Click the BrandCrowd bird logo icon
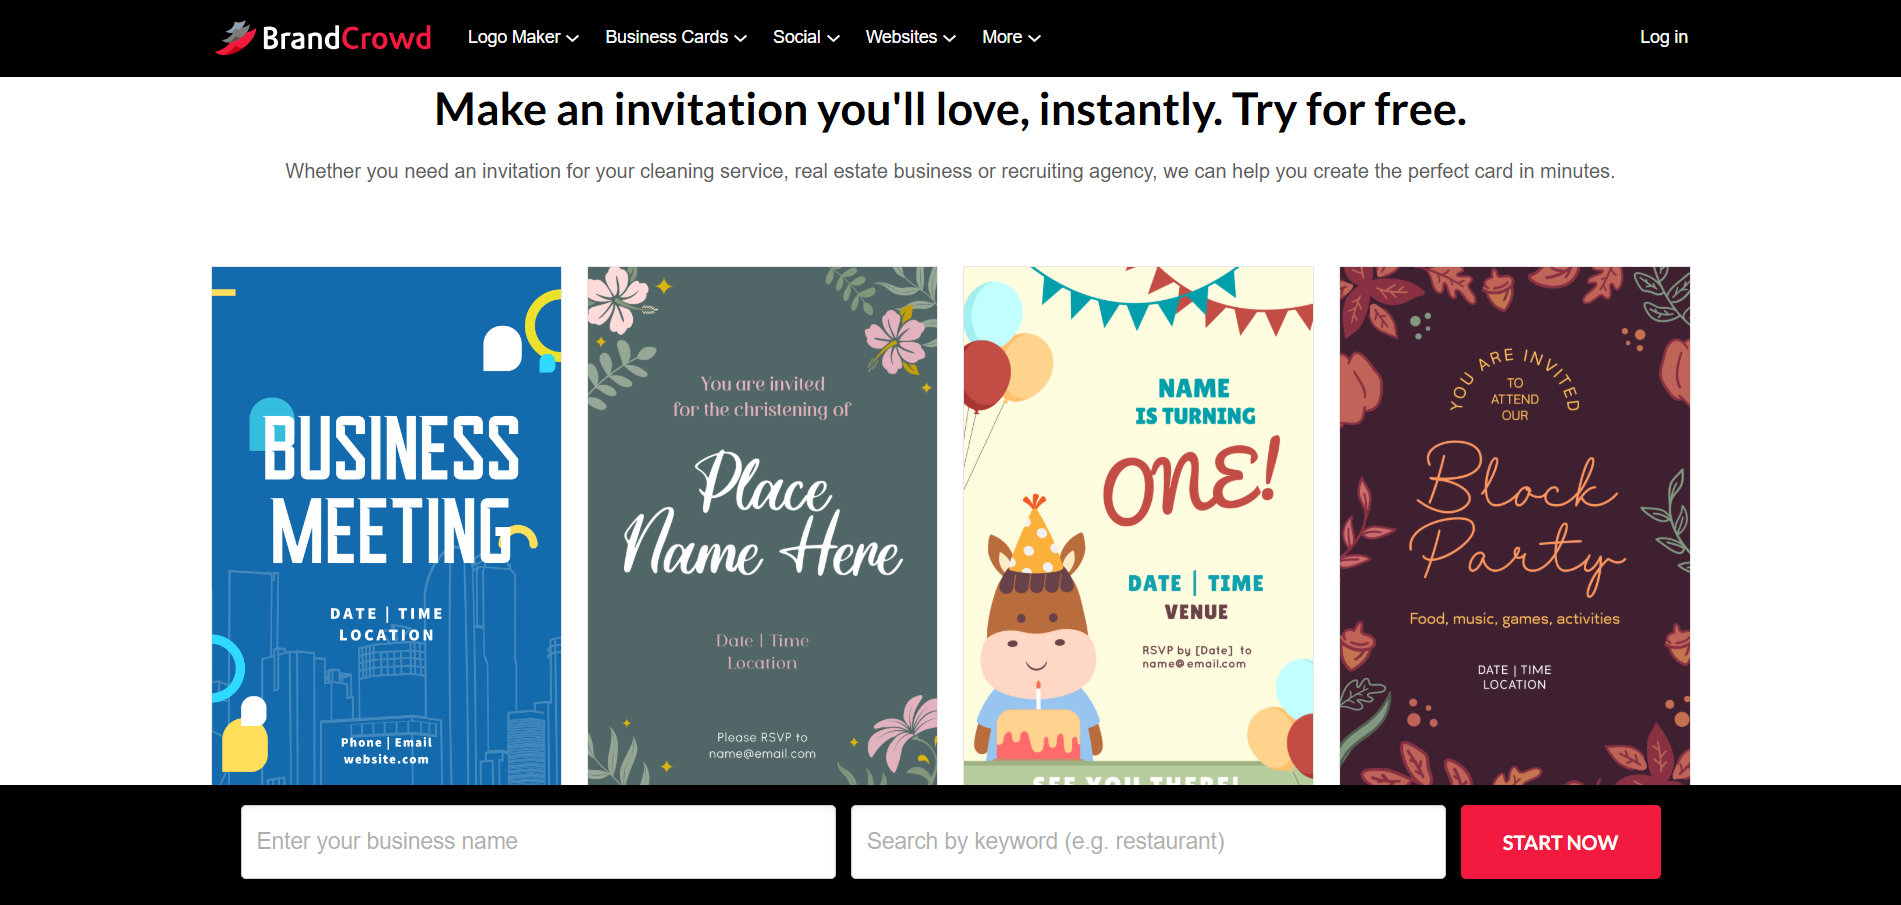Viewport: 1901px width, 905px height. (x=235, y=38)
